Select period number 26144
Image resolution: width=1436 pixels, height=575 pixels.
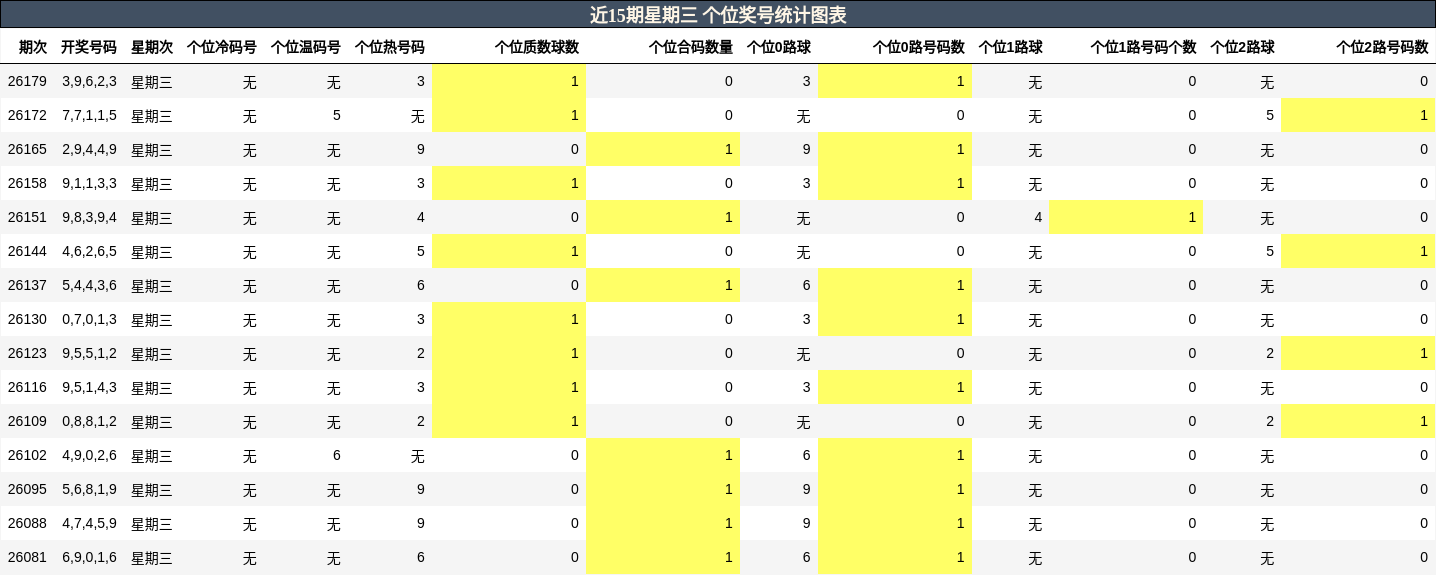tap(27, 251)
